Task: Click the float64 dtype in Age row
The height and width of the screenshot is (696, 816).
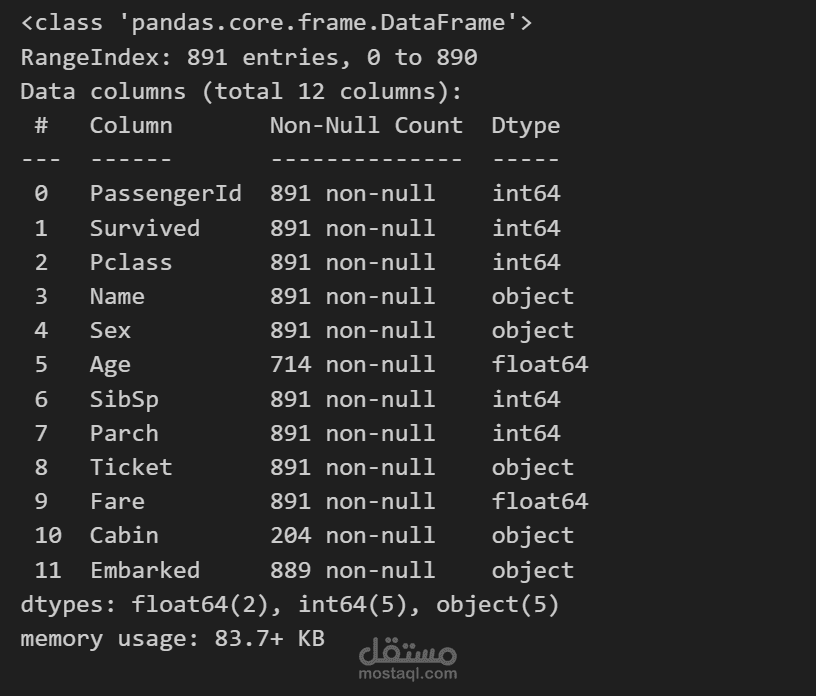Action: (x=539, y=364)
